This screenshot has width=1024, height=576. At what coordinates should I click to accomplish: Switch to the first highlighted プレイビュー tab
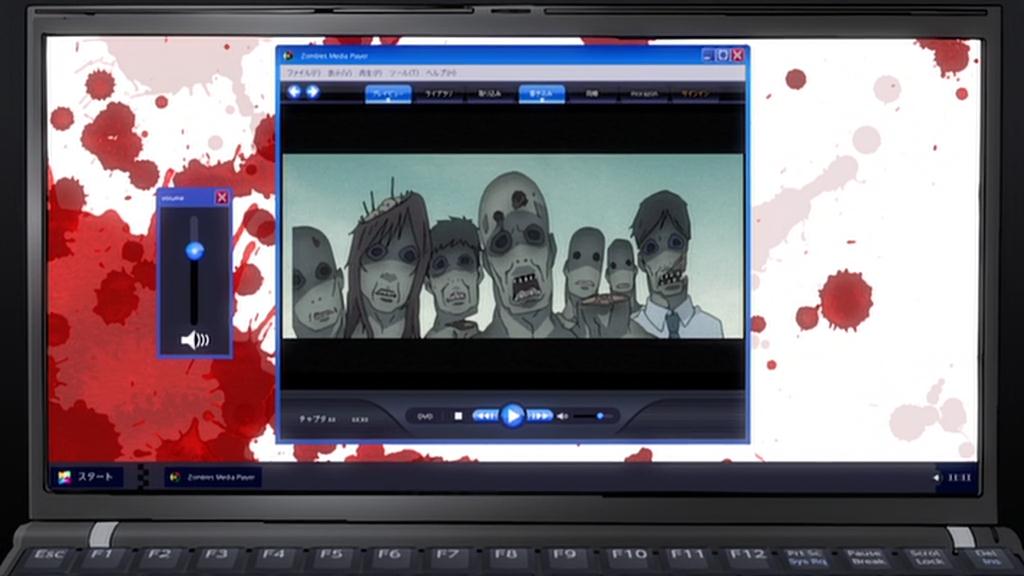(387, 94)
